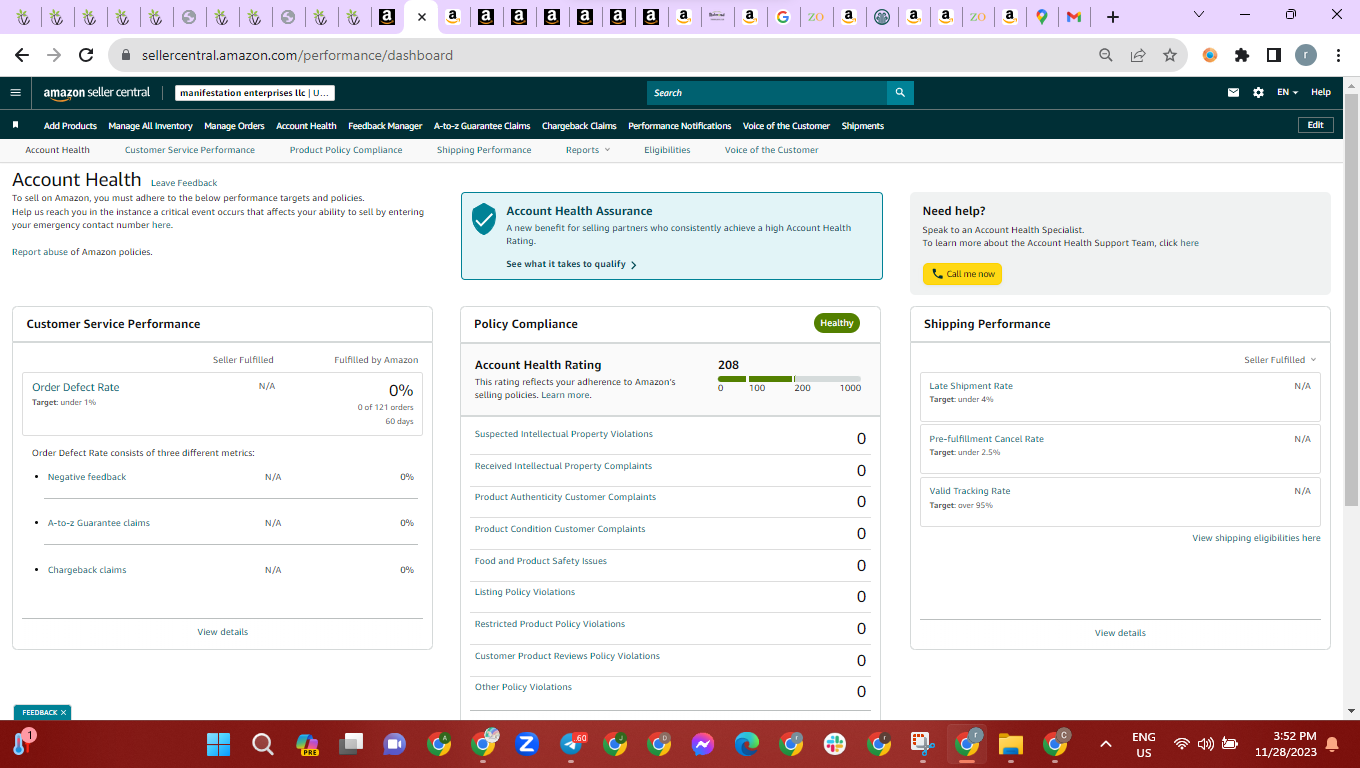
Task: Open the Chrome profile avatar
Action: pyautogui.click(x=1306, y=56)
